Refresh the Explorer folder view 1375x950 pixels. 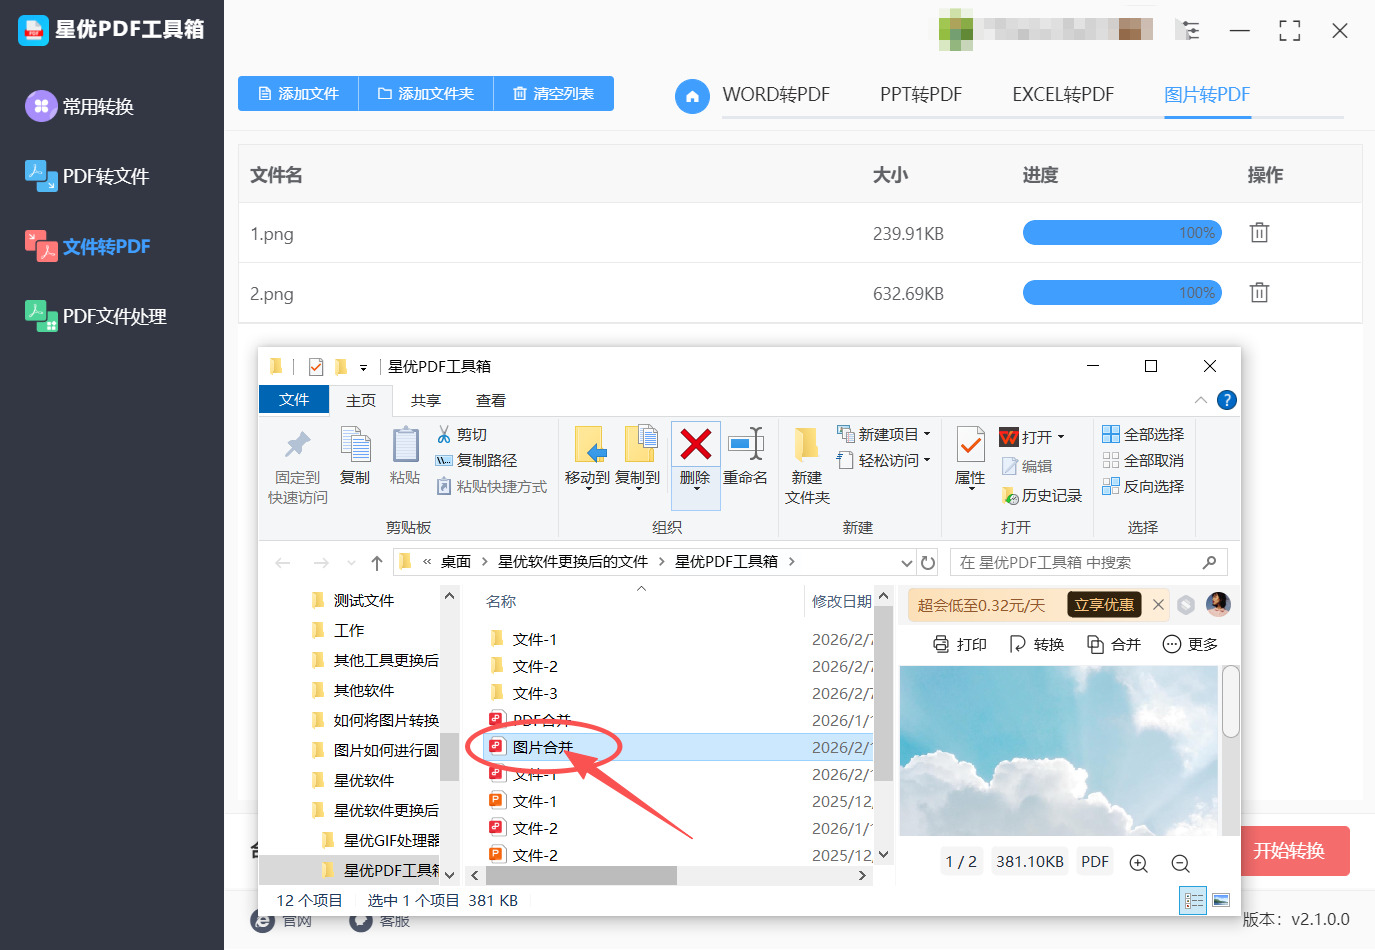click(928, 562)
